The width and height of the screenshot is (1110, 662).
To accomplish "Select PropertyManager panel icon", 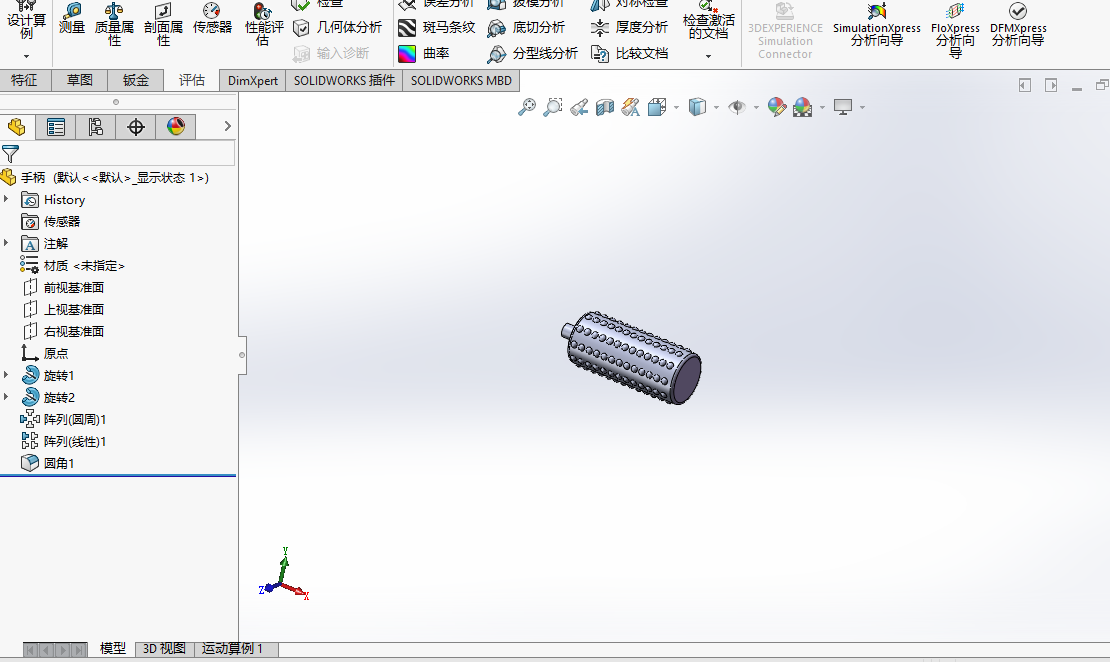I will [x=55, y=127].
